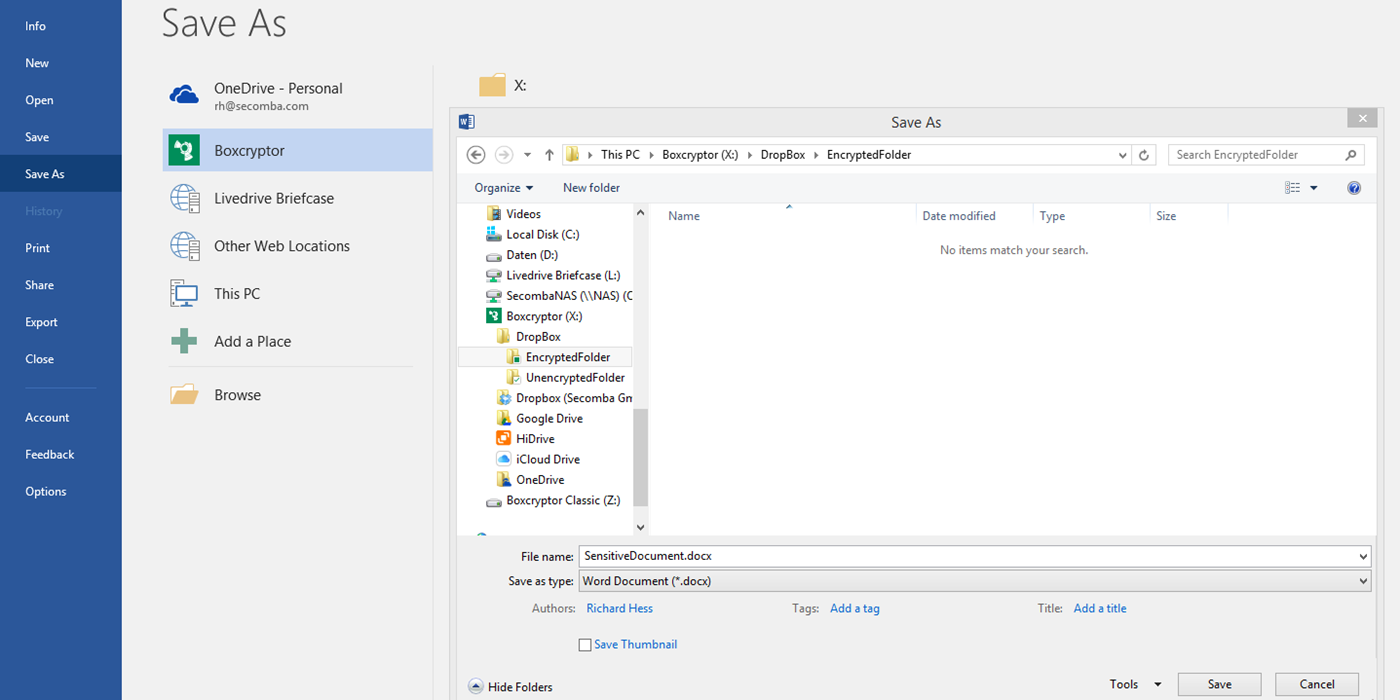The width and height of the screenshot is (1400, 700).
Task: Click the Add a title link
Action: point(1100,608)
